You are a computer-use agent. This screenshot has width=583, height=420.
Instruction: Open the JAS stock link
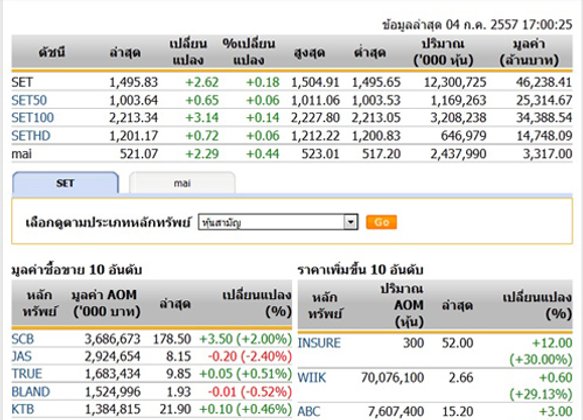[x=21, y=356]
